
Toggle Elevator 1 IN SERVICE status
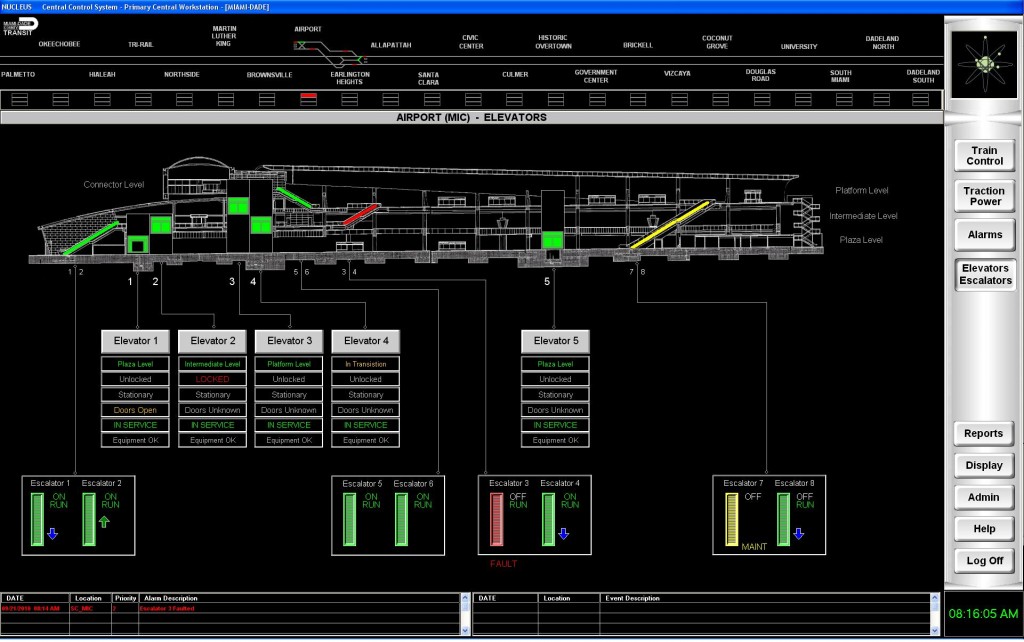point(136,425)
